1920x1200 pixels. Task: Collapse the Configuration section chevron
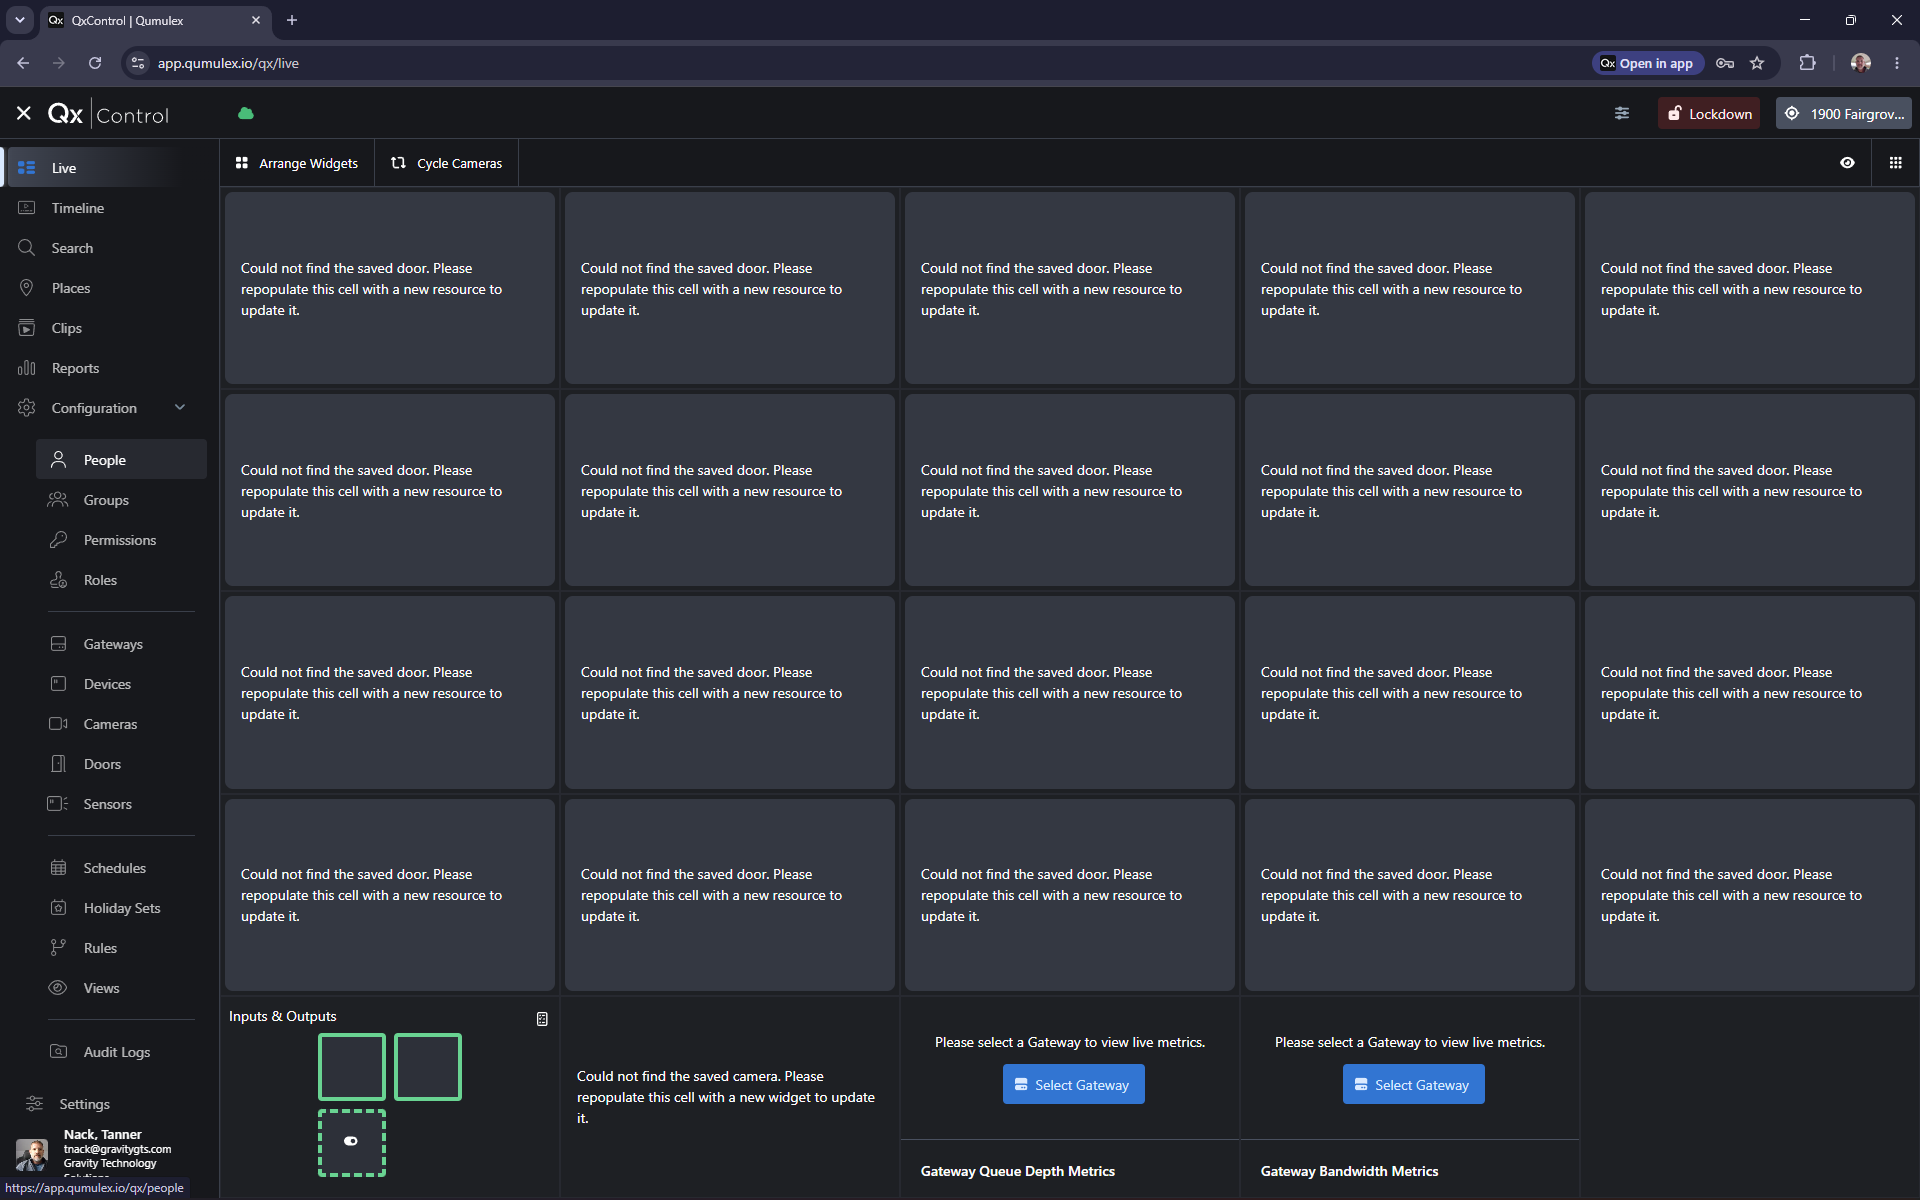180,407
